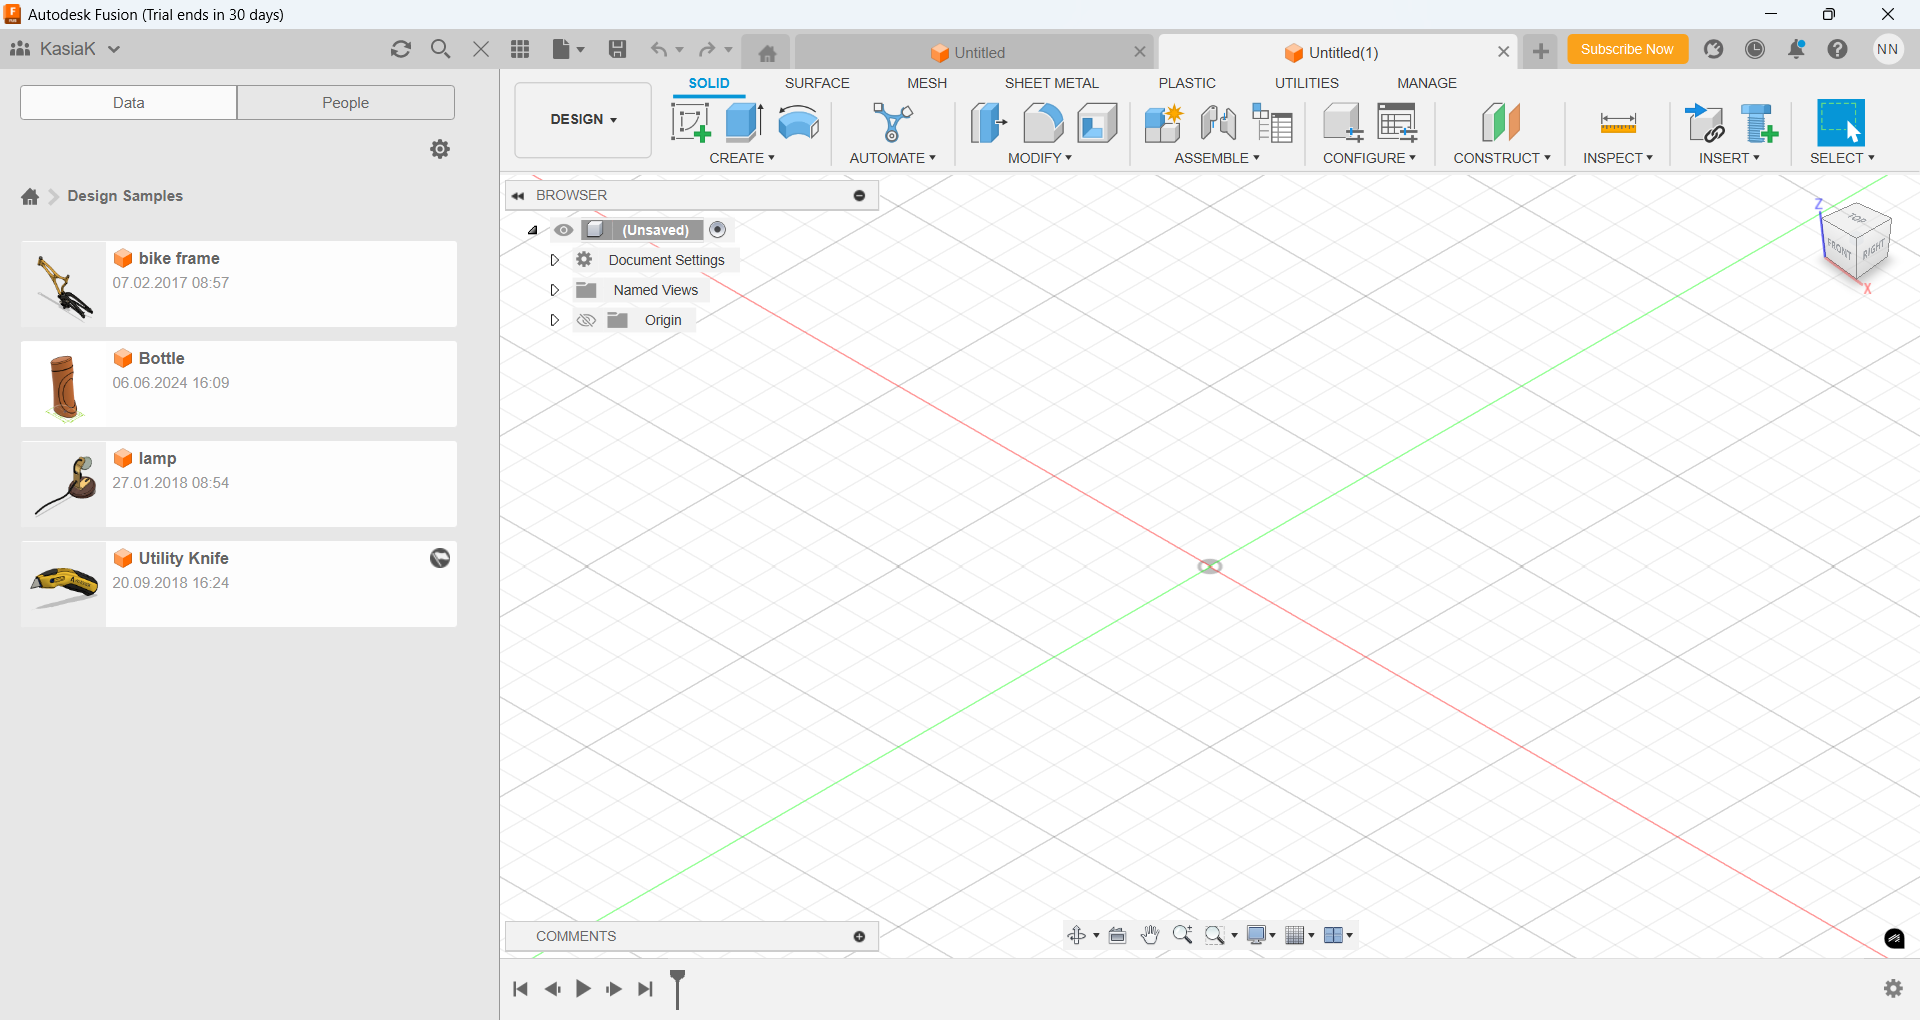1920x1020 pixels.
Task: Toggle visibility eye of Unsaved component
Action: 564,230
